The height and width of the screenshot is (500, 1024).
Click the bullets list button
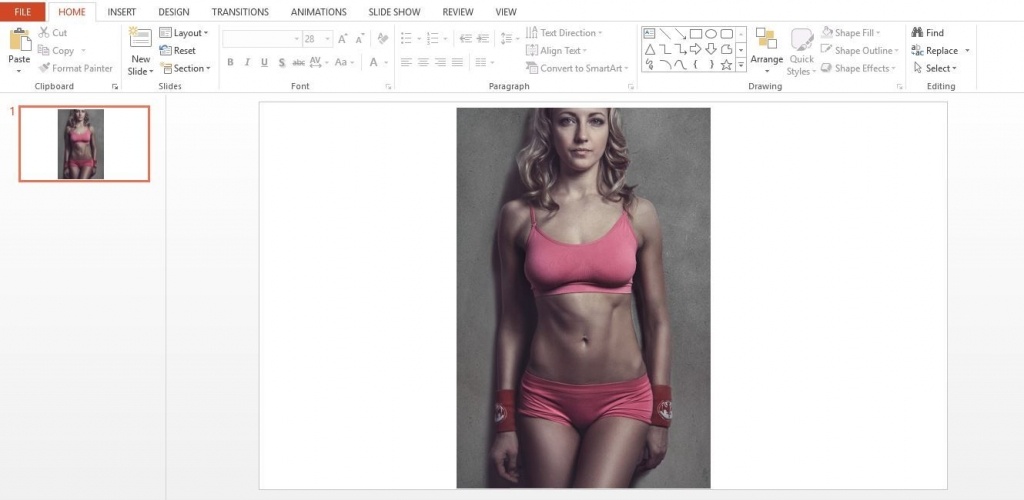click(x=406, y=39)
